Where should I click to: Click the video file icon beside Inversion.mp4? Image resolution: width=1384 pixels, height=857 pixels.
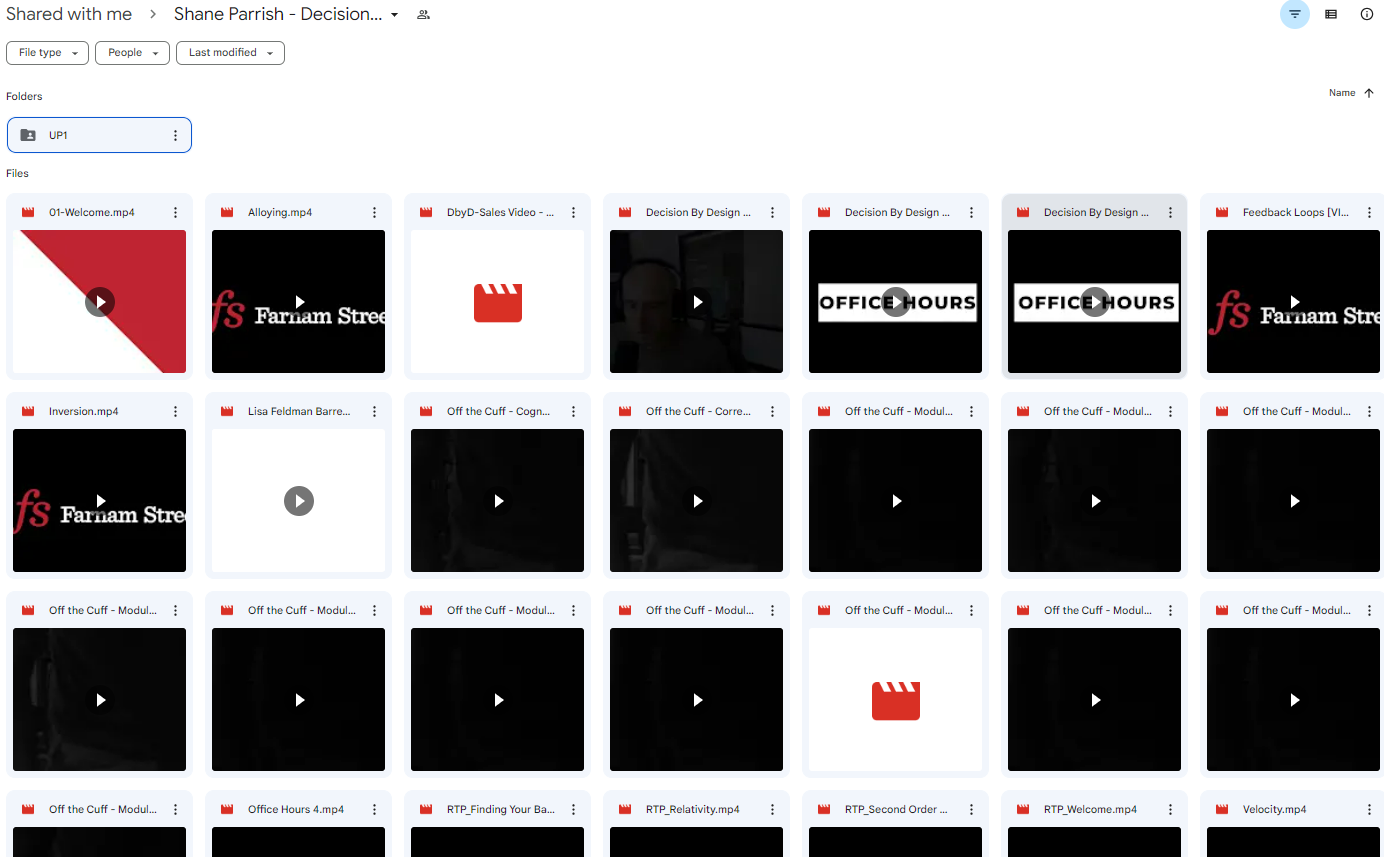[x=28, y=412]
